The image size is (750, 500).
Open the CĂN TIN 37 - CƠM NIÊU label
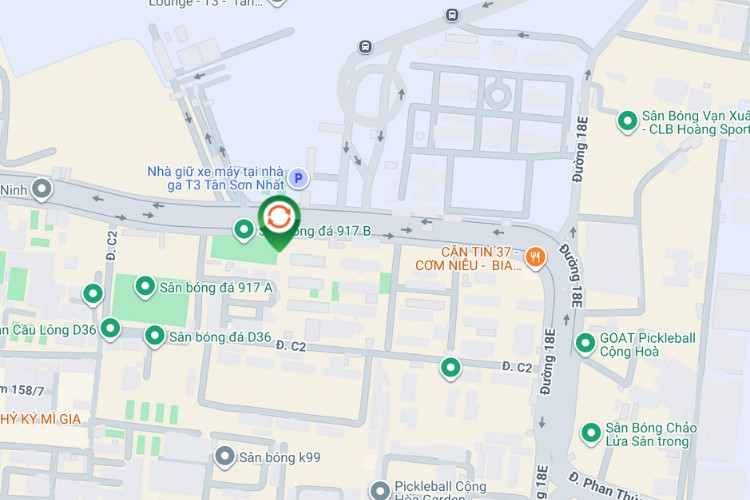[x=468, y=258]
